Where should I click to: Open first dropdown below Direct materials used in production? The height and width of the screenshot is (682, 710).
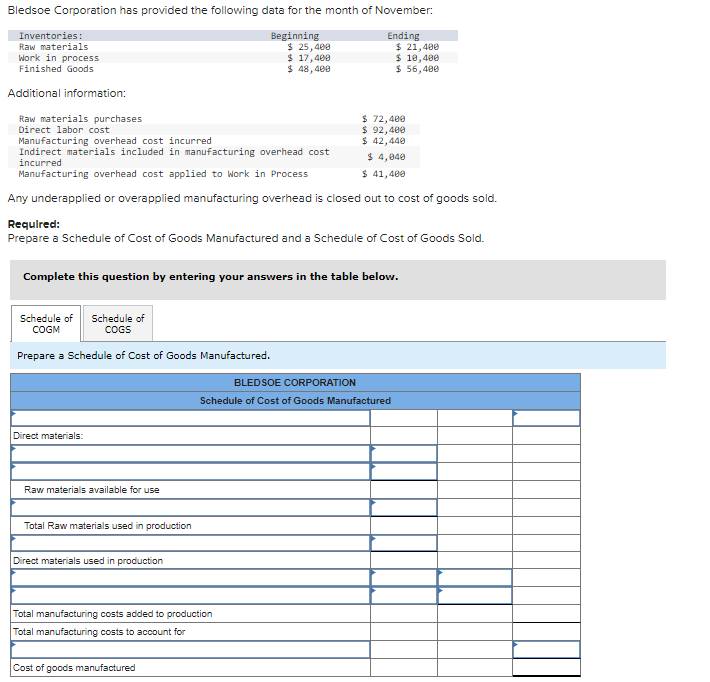(x=190, y=578)
